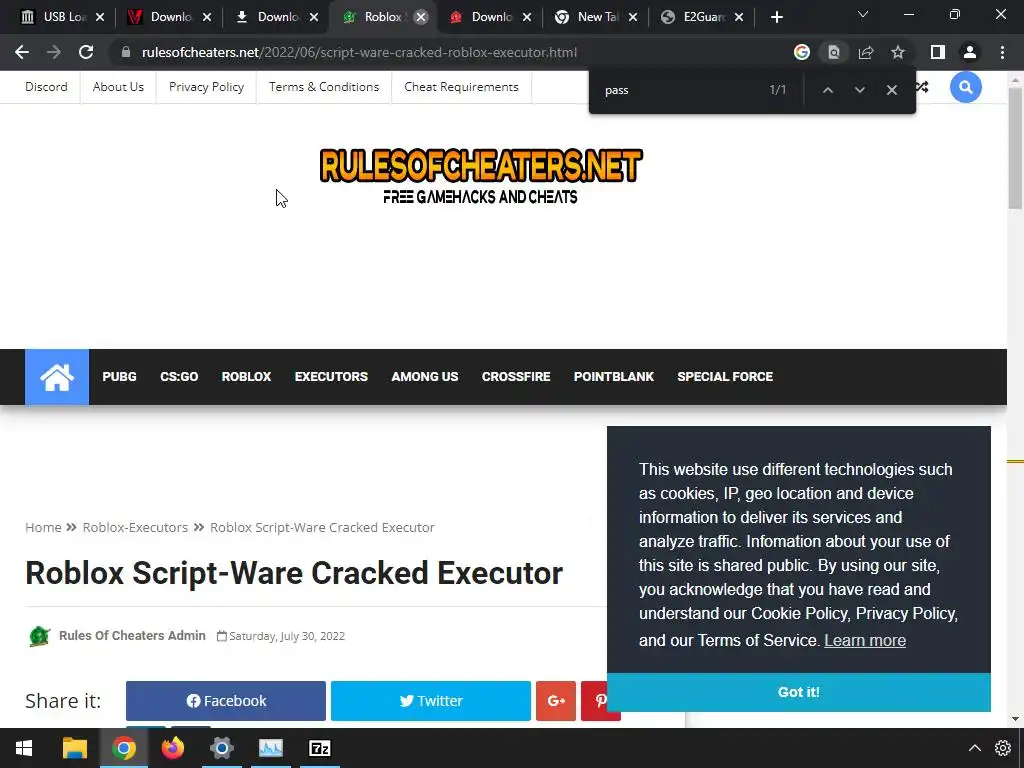Open the Chrome profile icon
The height and width of the screenshot is (768, 1024).
(970, 52)
